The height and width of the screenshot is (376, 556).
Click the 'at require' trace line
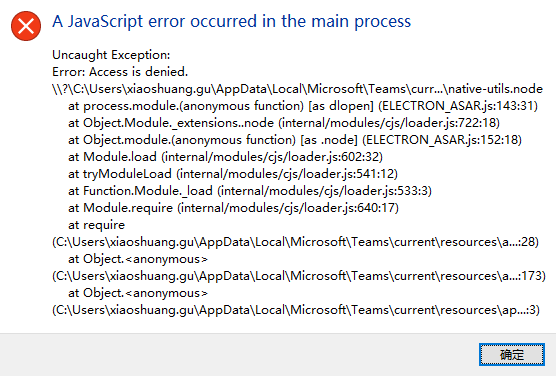[x=96, y=225]
